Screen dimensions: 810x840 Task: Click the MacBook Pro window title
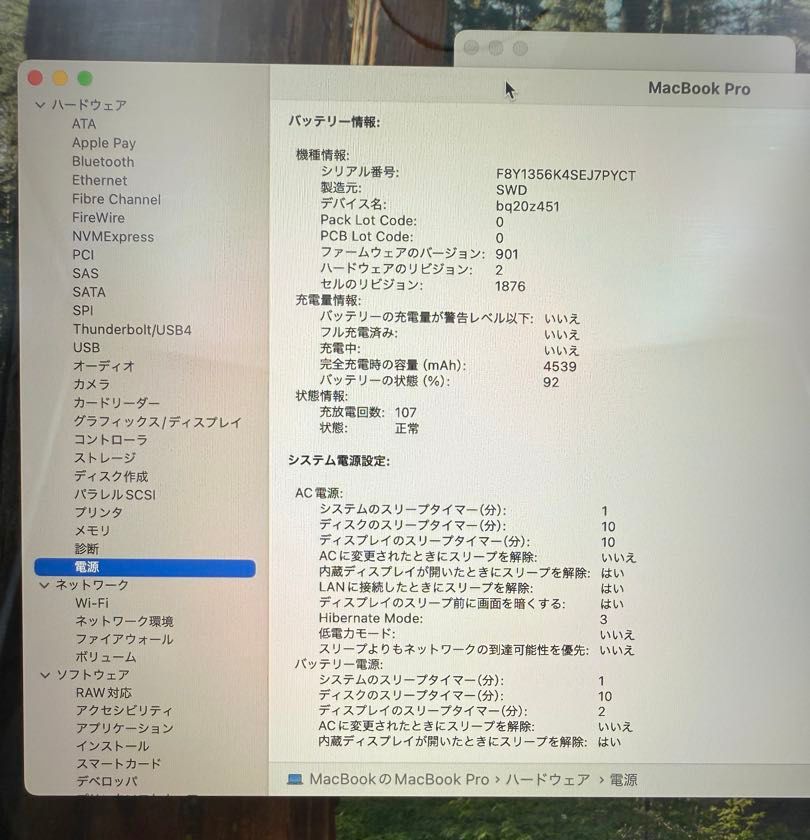tap(699, 88)
